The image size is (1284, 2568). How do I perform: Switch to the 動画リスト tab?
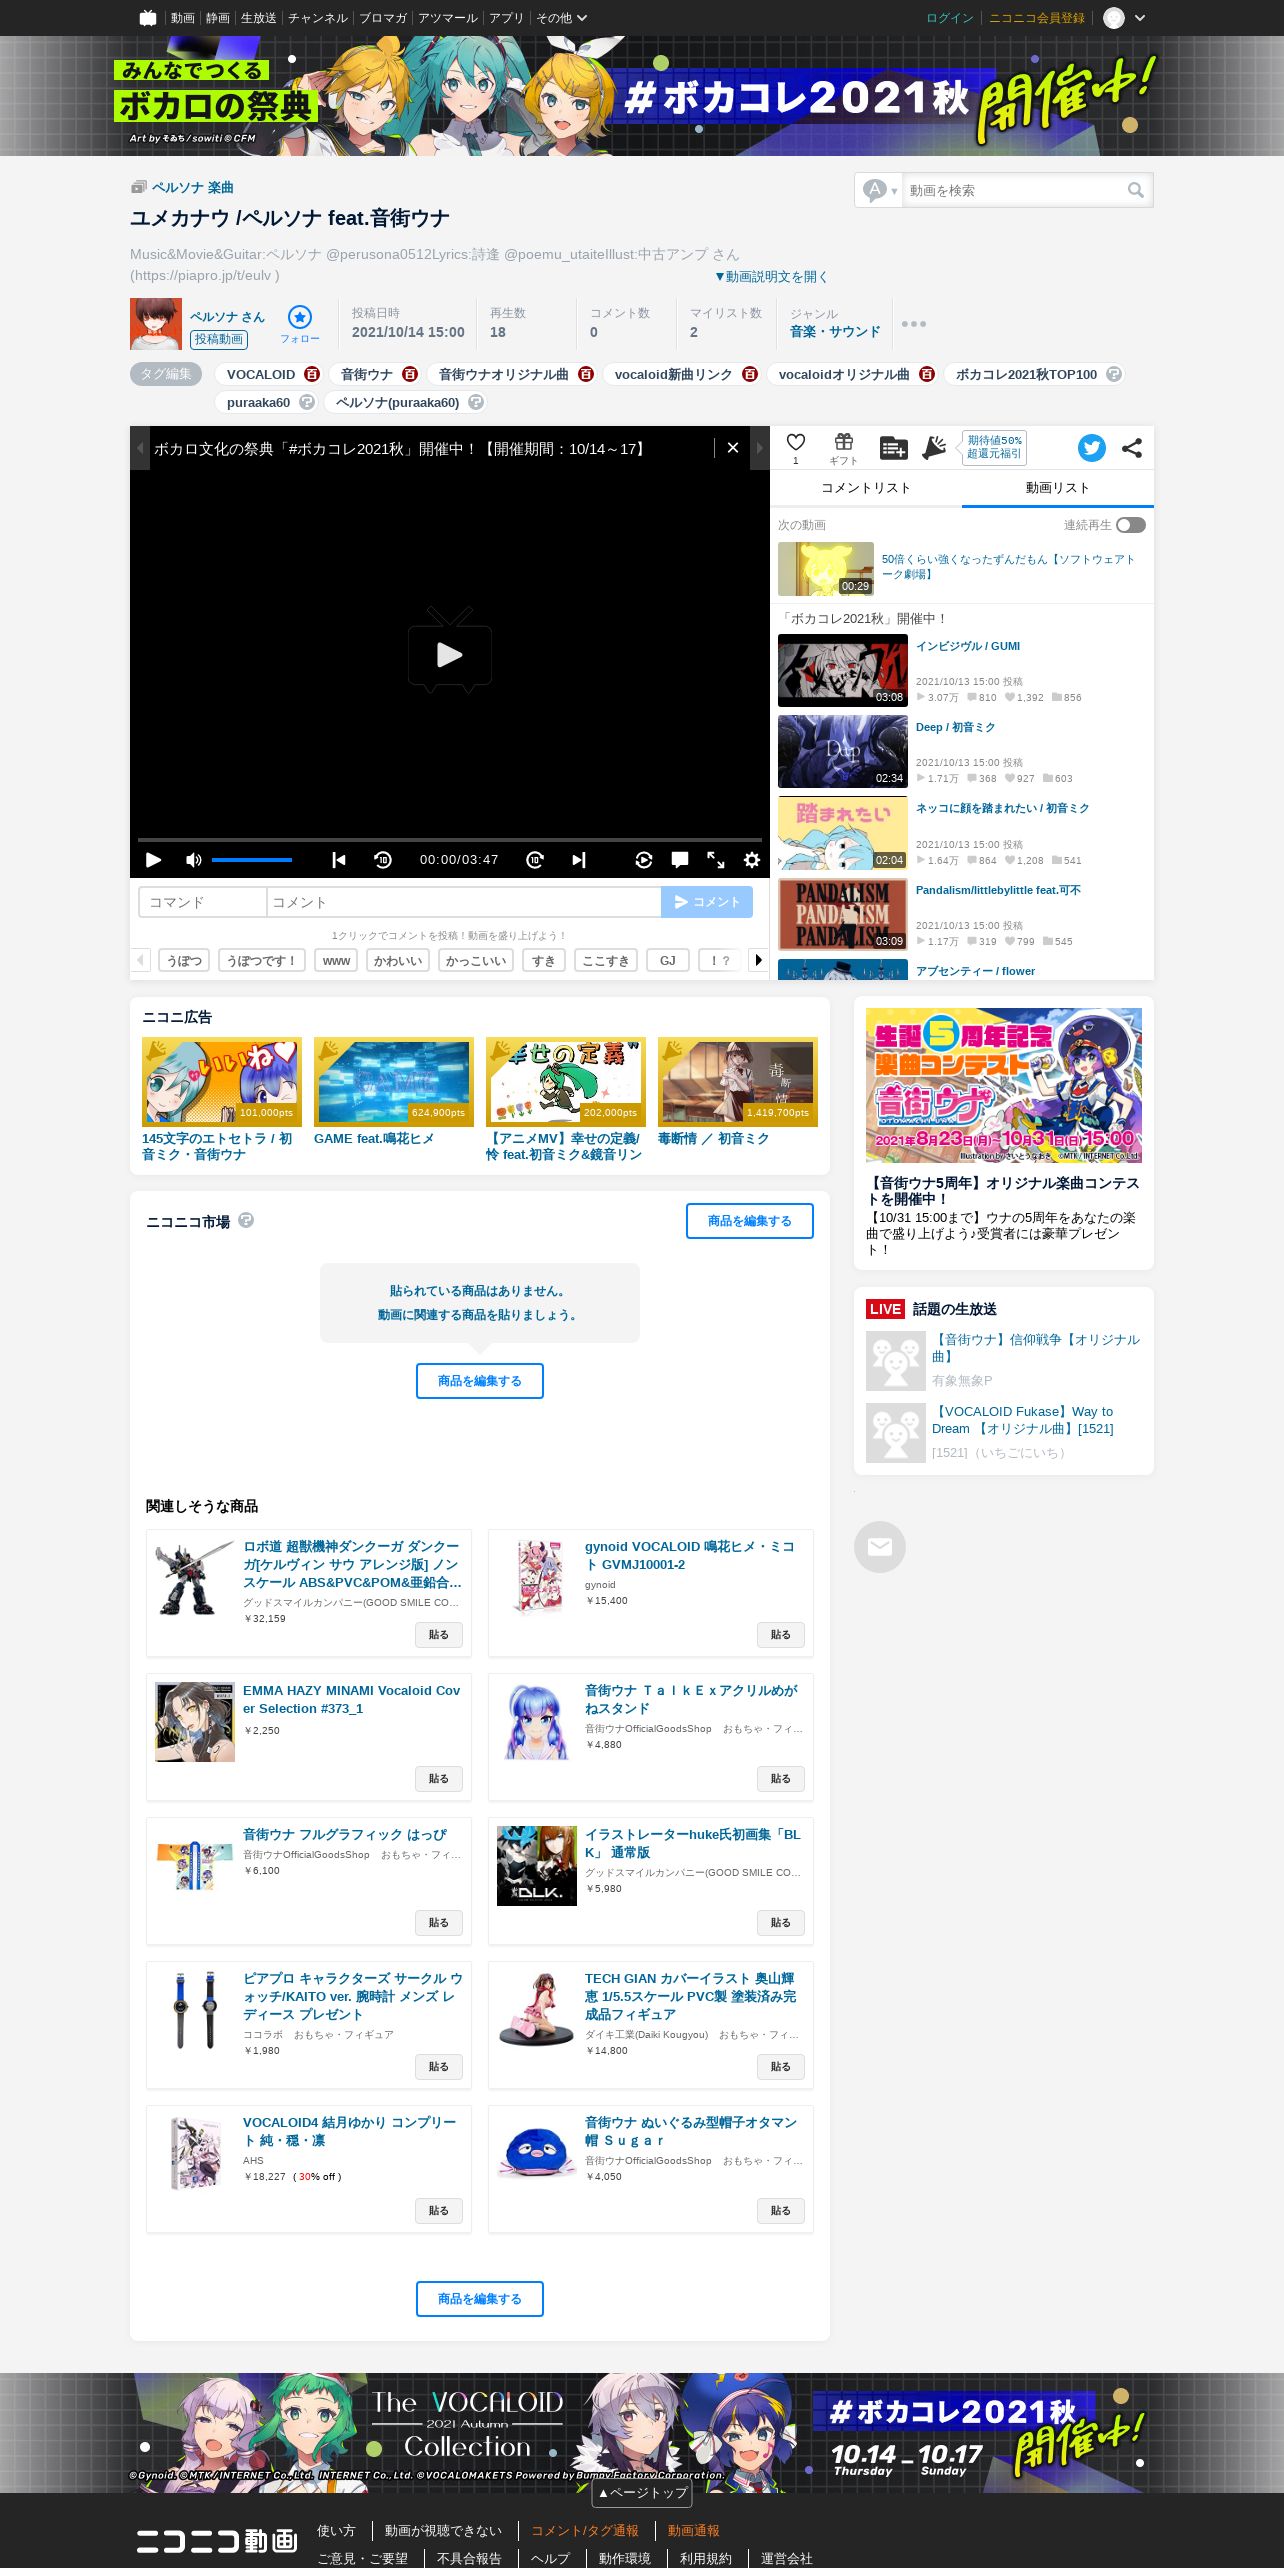click(x=1058, y=488)
